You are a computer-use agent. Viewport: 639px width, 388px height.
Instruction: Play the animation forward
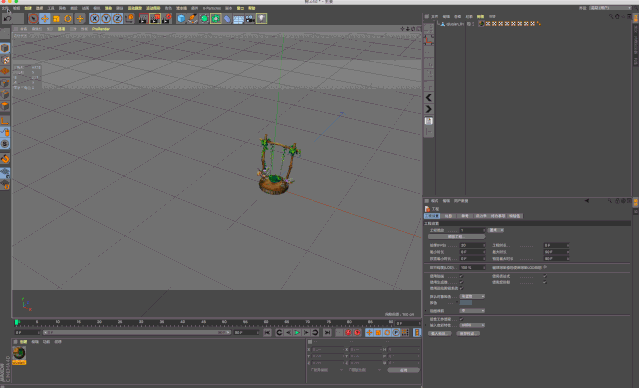[x=297, y=333]
